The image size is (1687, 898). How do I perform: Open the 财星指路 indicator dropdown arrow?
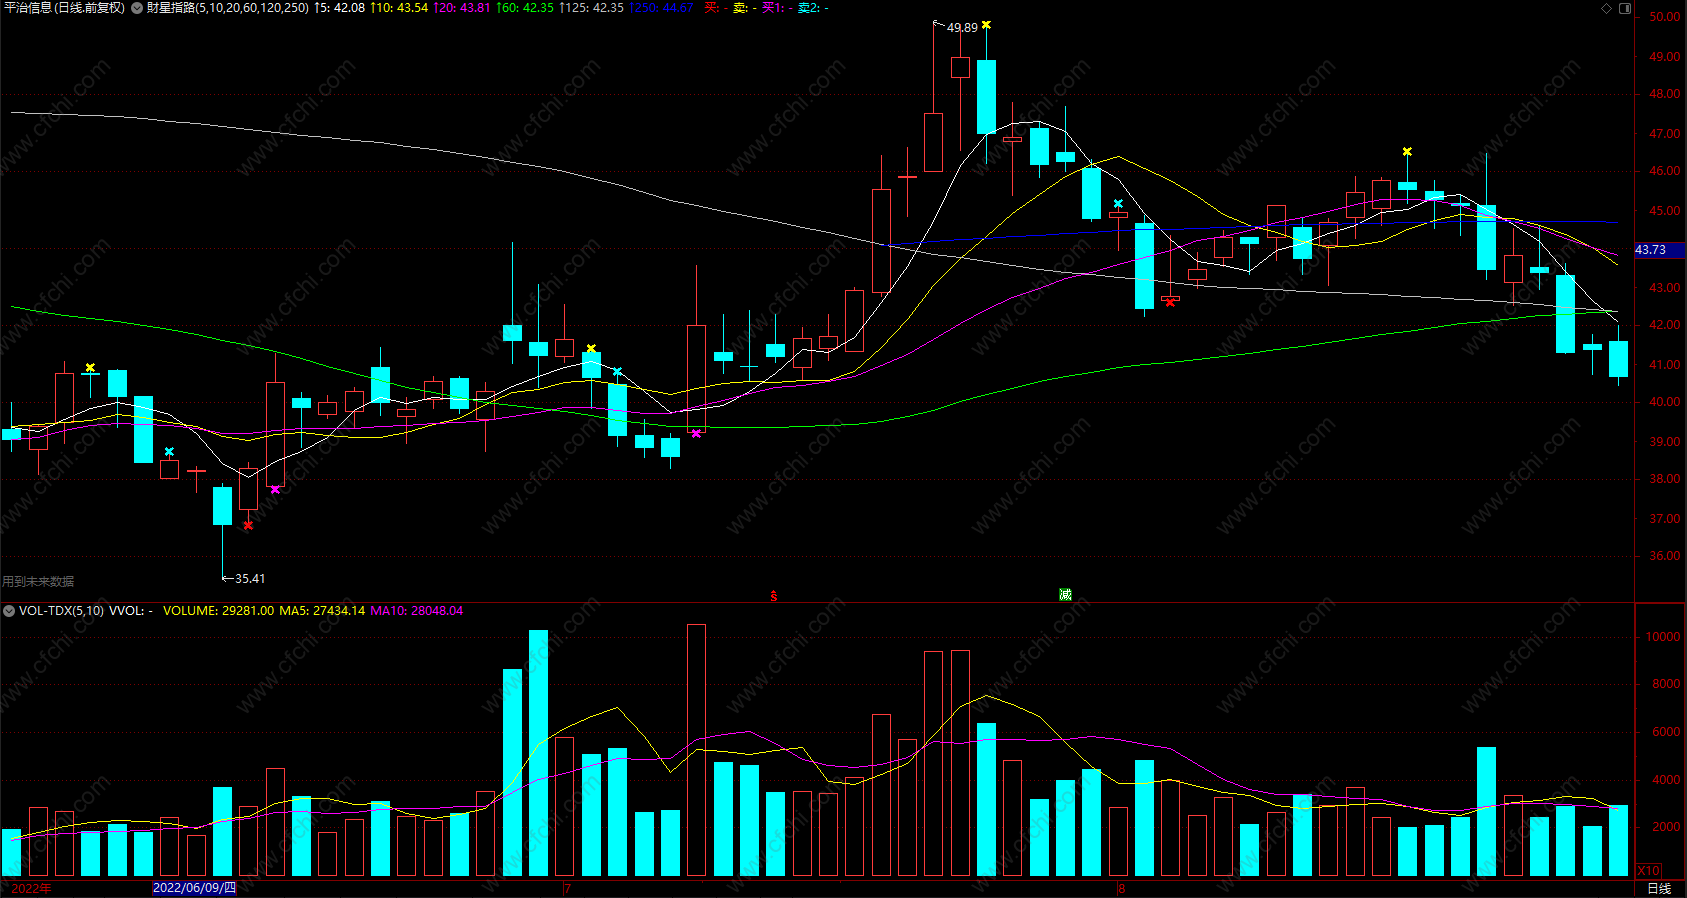pos(137,8)
